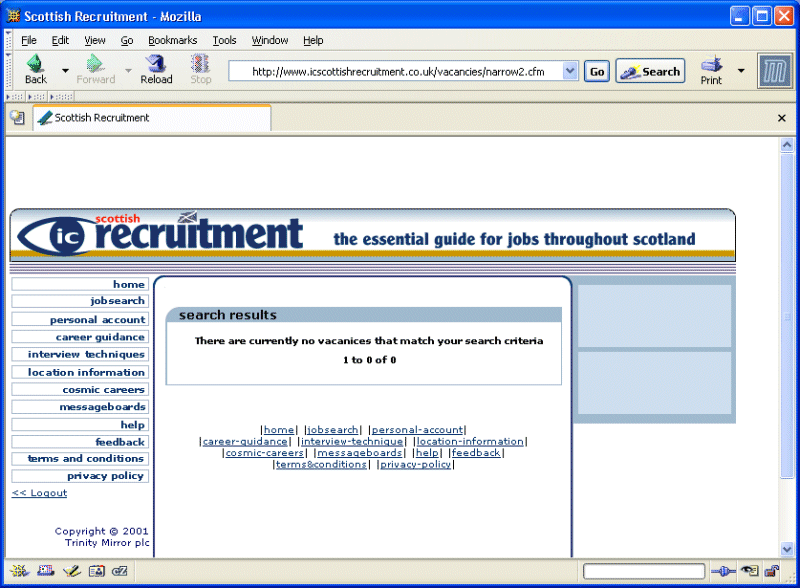The height and width of the screenshot is (588, 800).
Task: Click the << Logout link
Action: 39,493
